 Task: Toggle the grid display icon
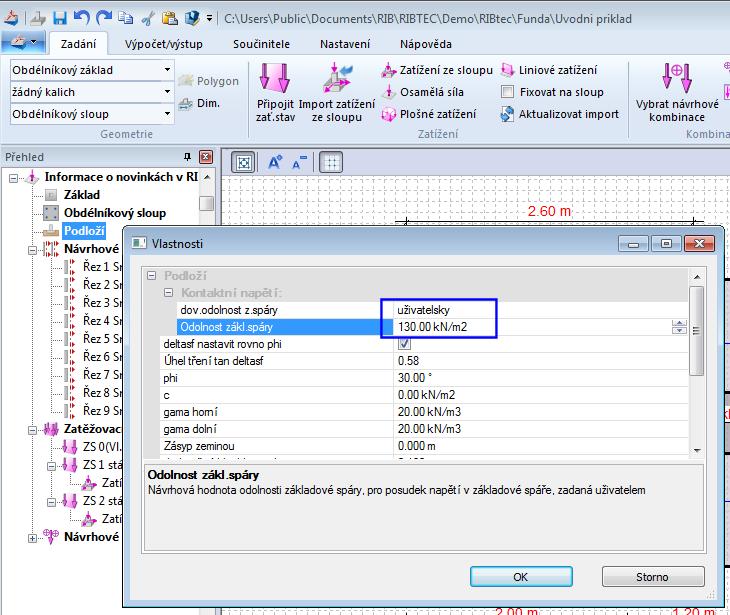(x=331, y=162)
